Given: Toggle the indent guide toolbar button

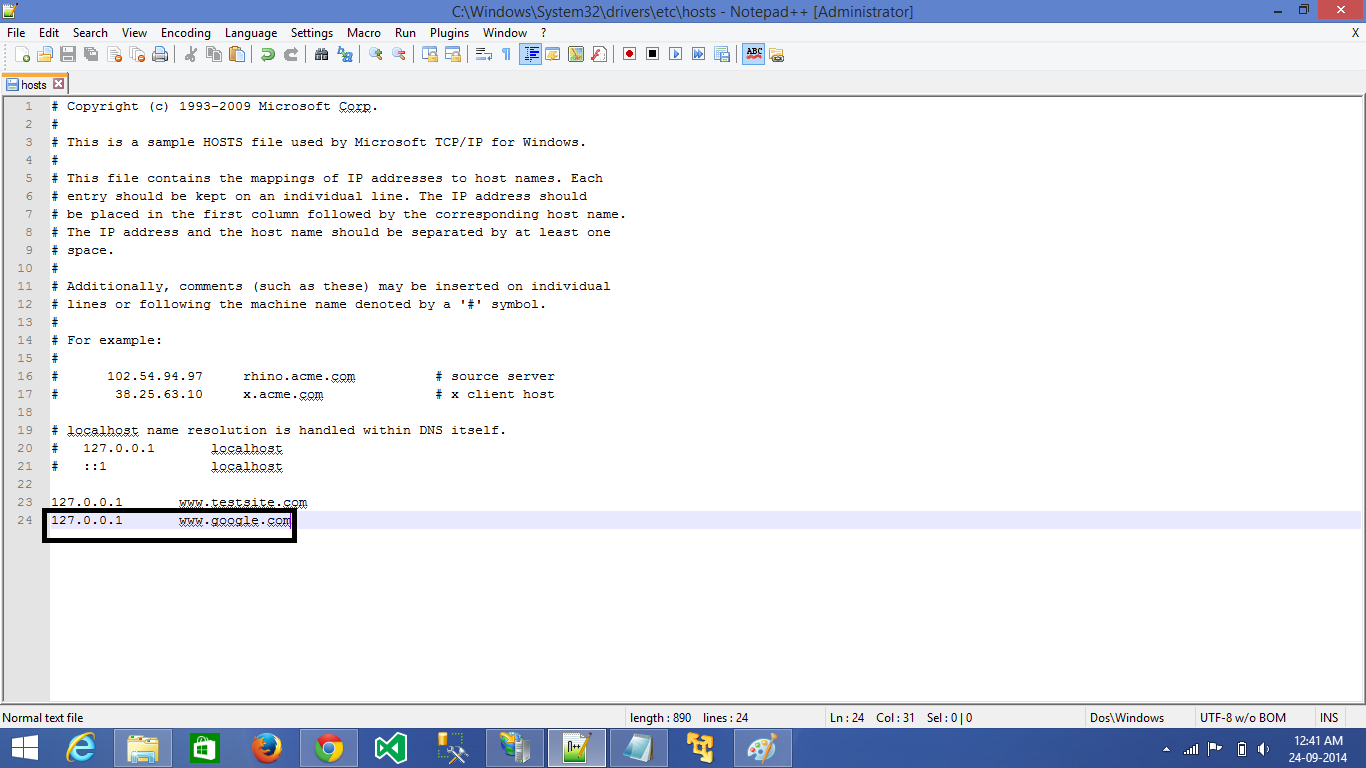Looking at the screenshot, I should click(x=530, y=54).
